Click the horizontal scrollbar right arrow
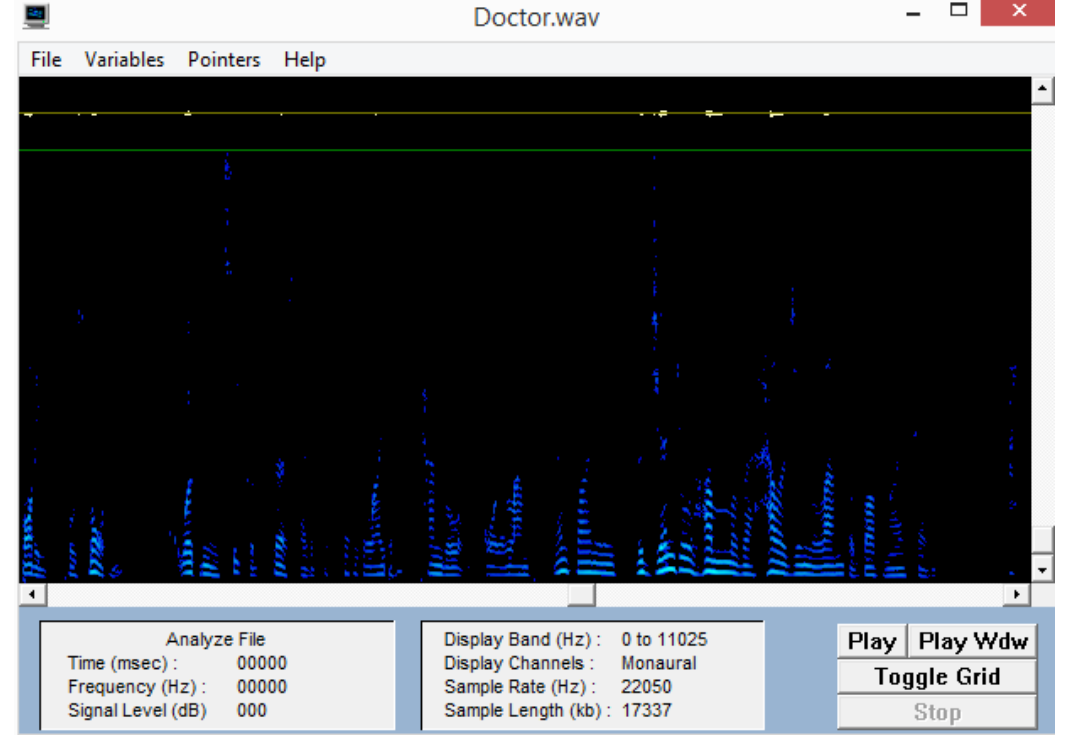The height and width of the screenshot is (735, 1069). tap(1017, 595)
